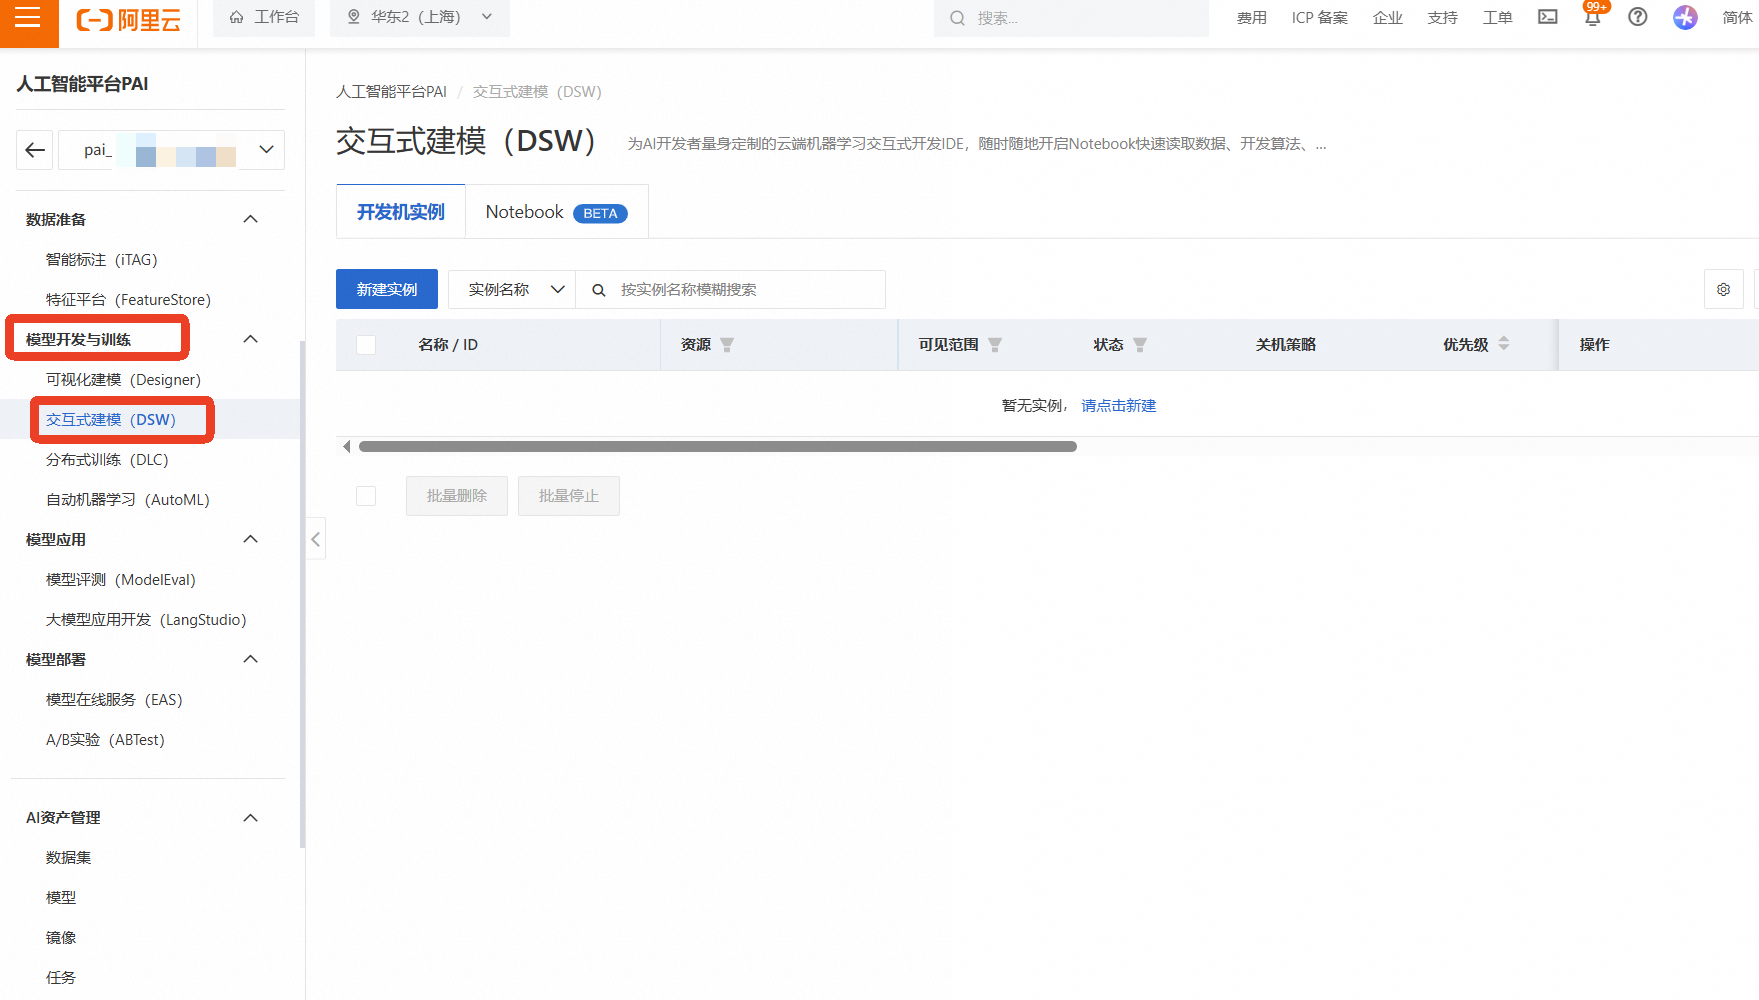The image size is (1759, 1000).
Task: Open 特征平台（FeatureStore）
Action: (x=129, y=300)
